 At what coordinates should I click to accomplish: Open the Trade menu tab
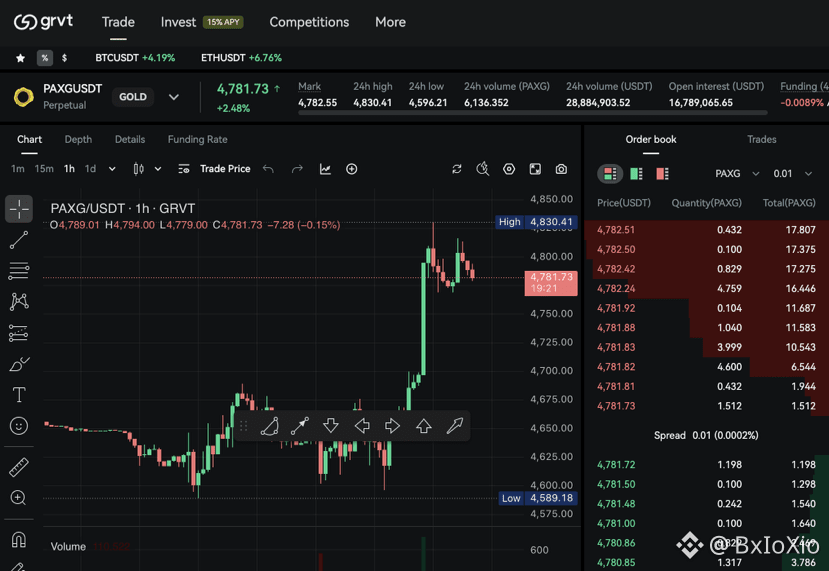coord(118,22)
